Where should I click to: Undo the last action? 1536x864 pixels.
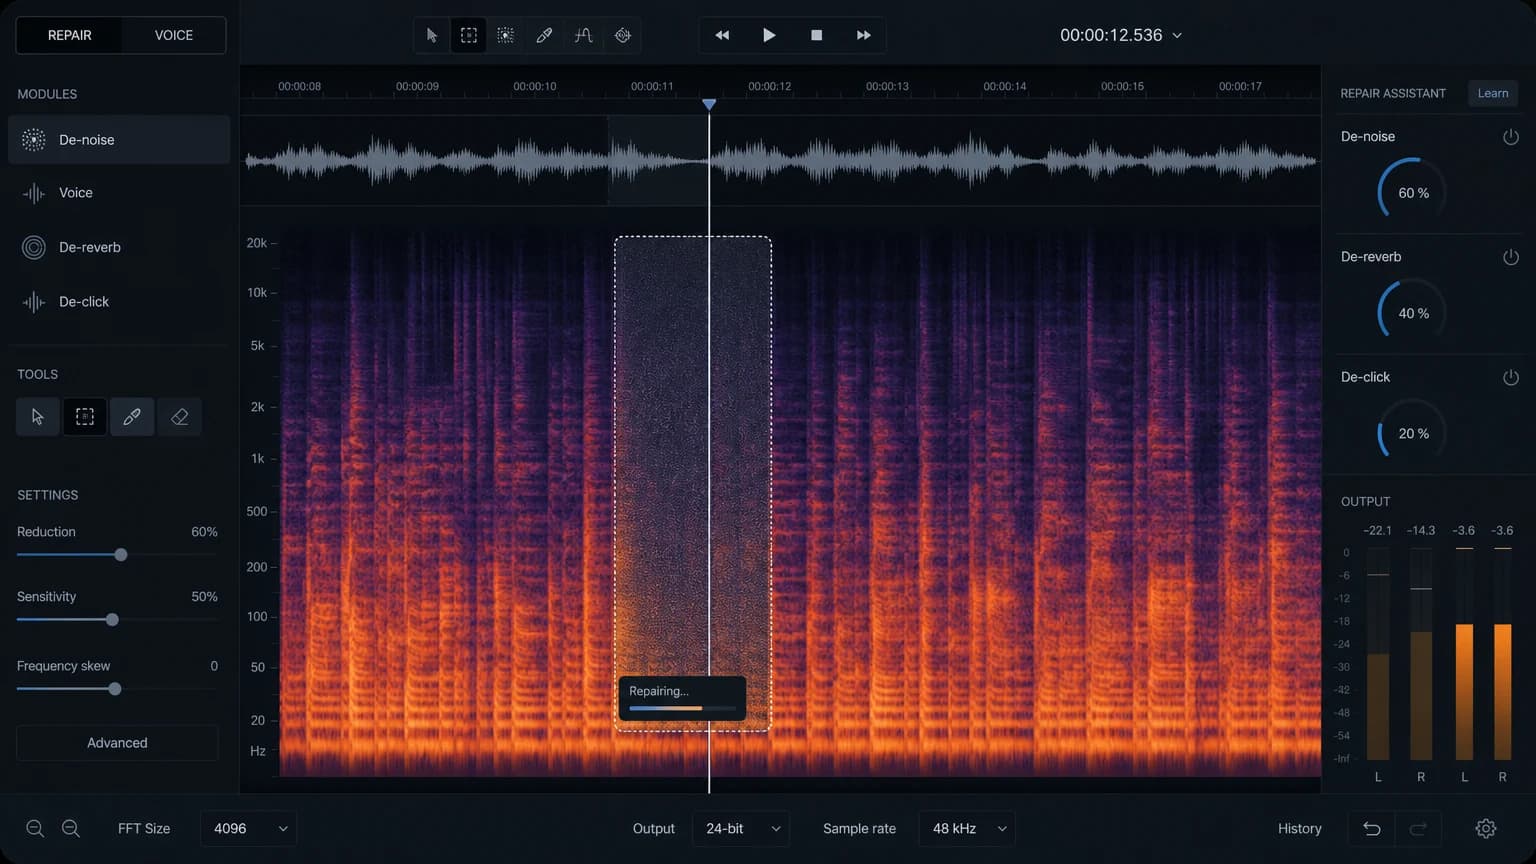(x=1372, y=828)
